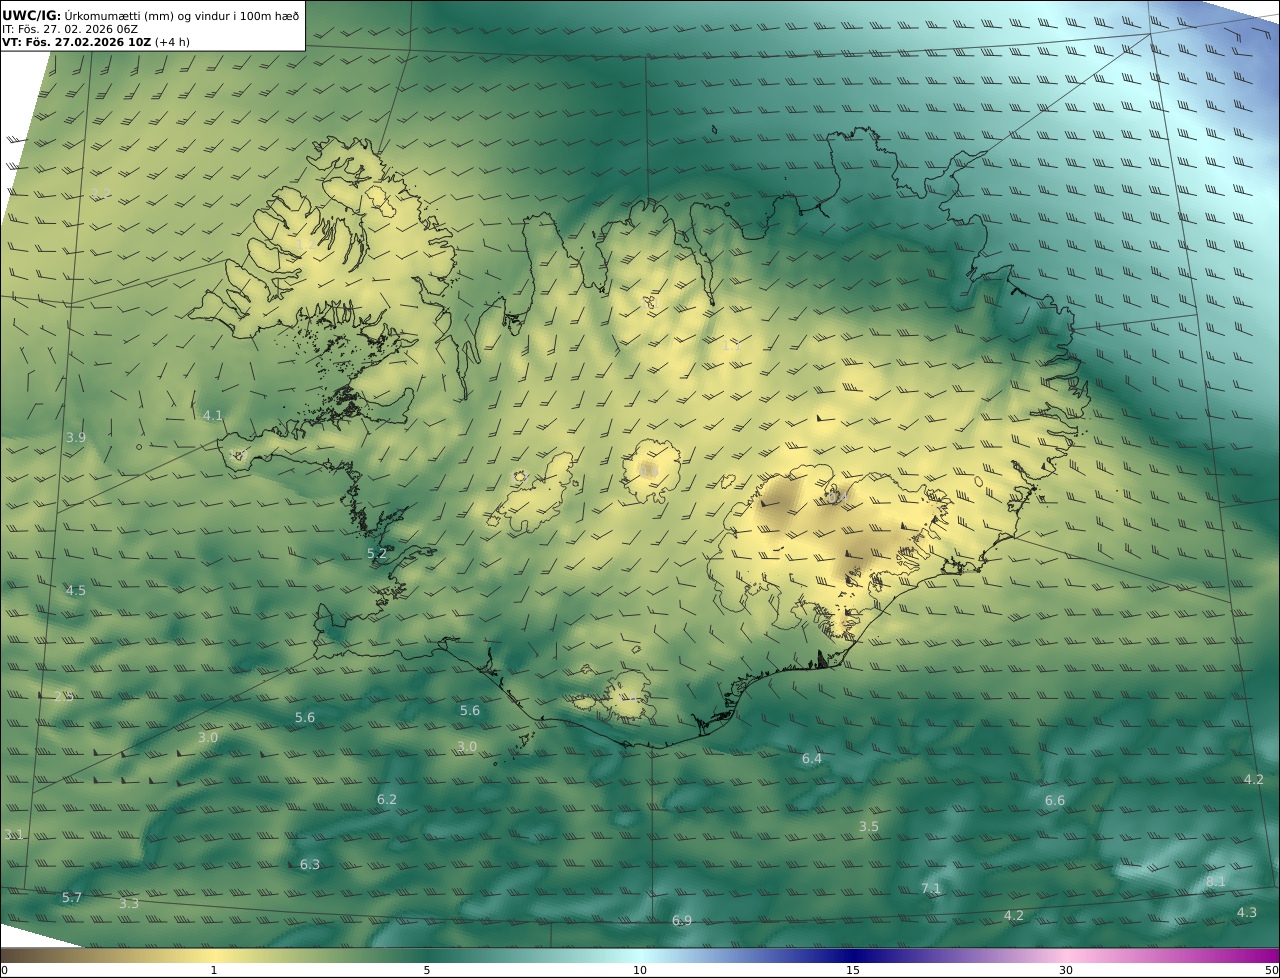Click the 30 tick on color scale
The width and height of the screenshot is (1280, 978).
[x=1066, y=970]
